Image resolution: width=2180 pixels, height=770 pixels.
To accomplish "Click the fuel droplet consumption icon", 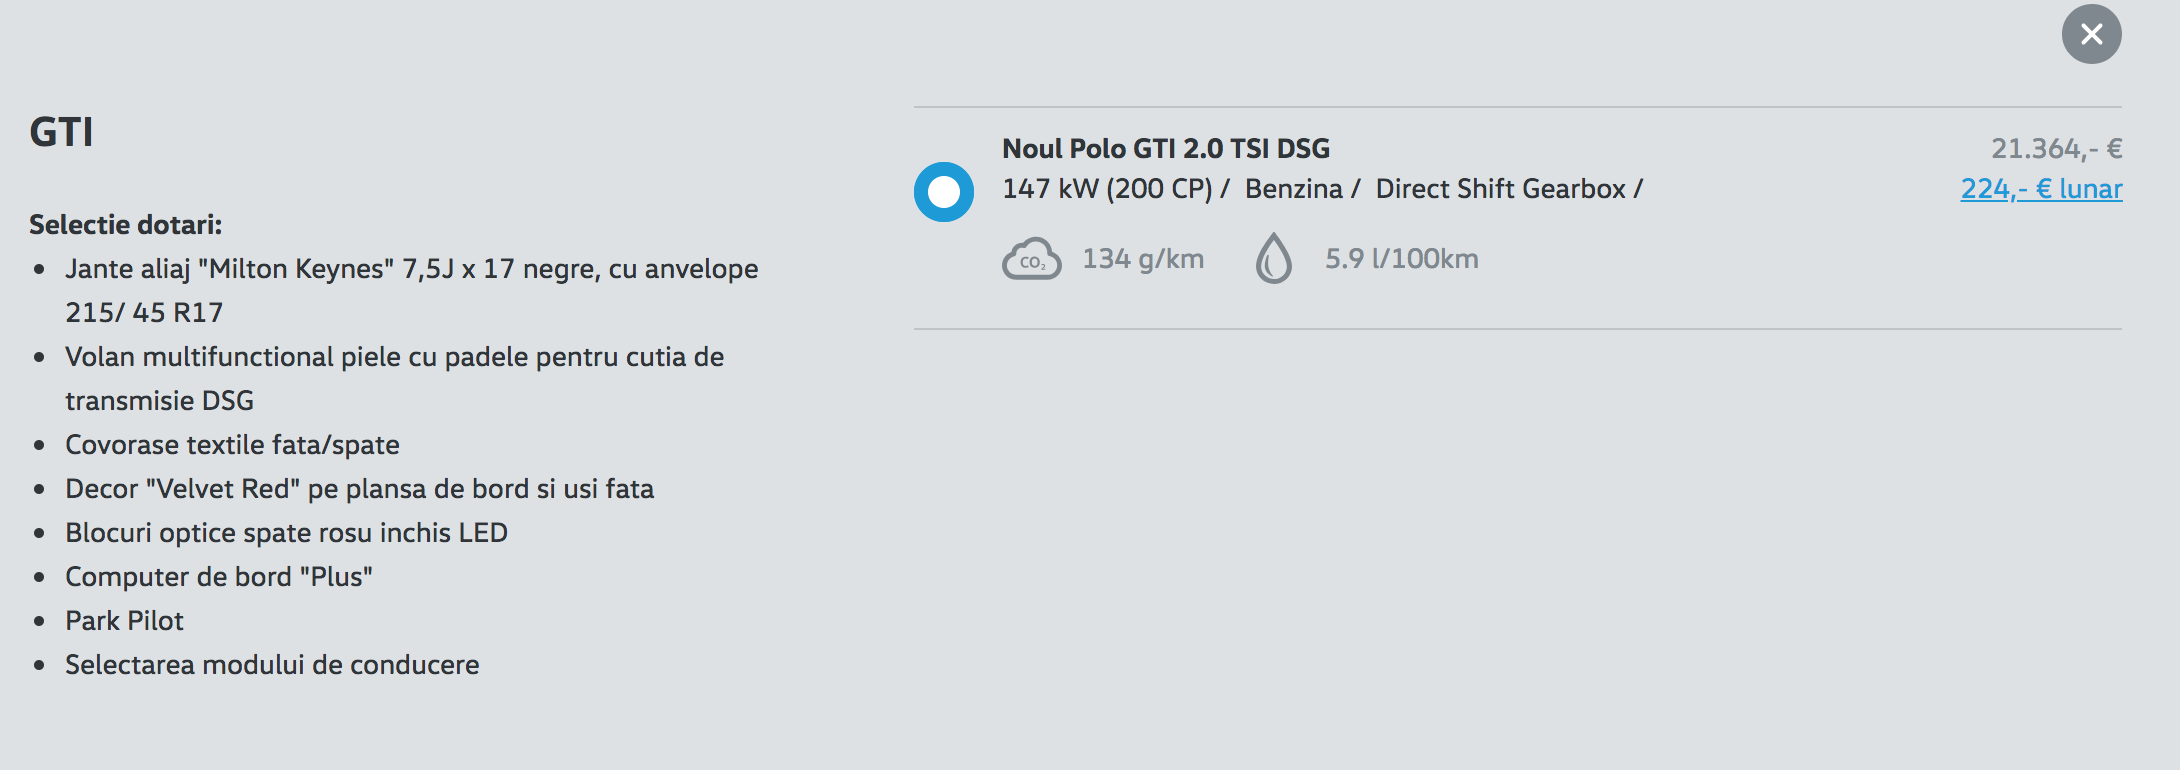I will tap(1274, 259).
